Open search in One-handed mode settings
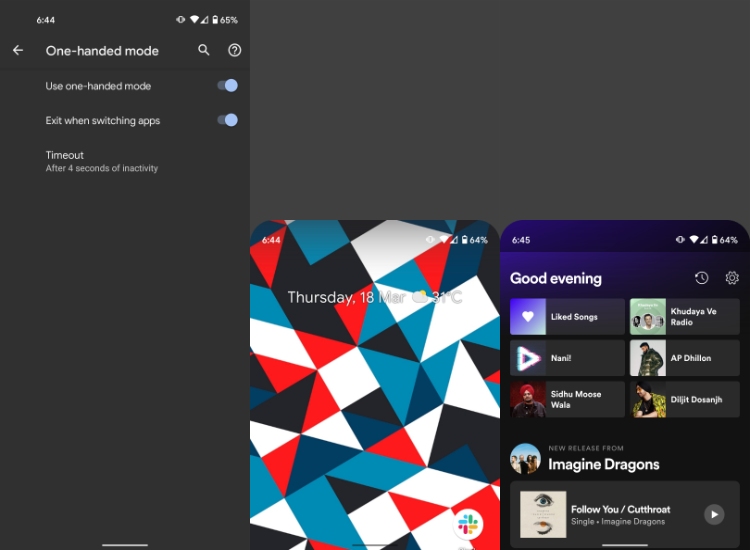750x550 pixels. (x=204, y=50)
